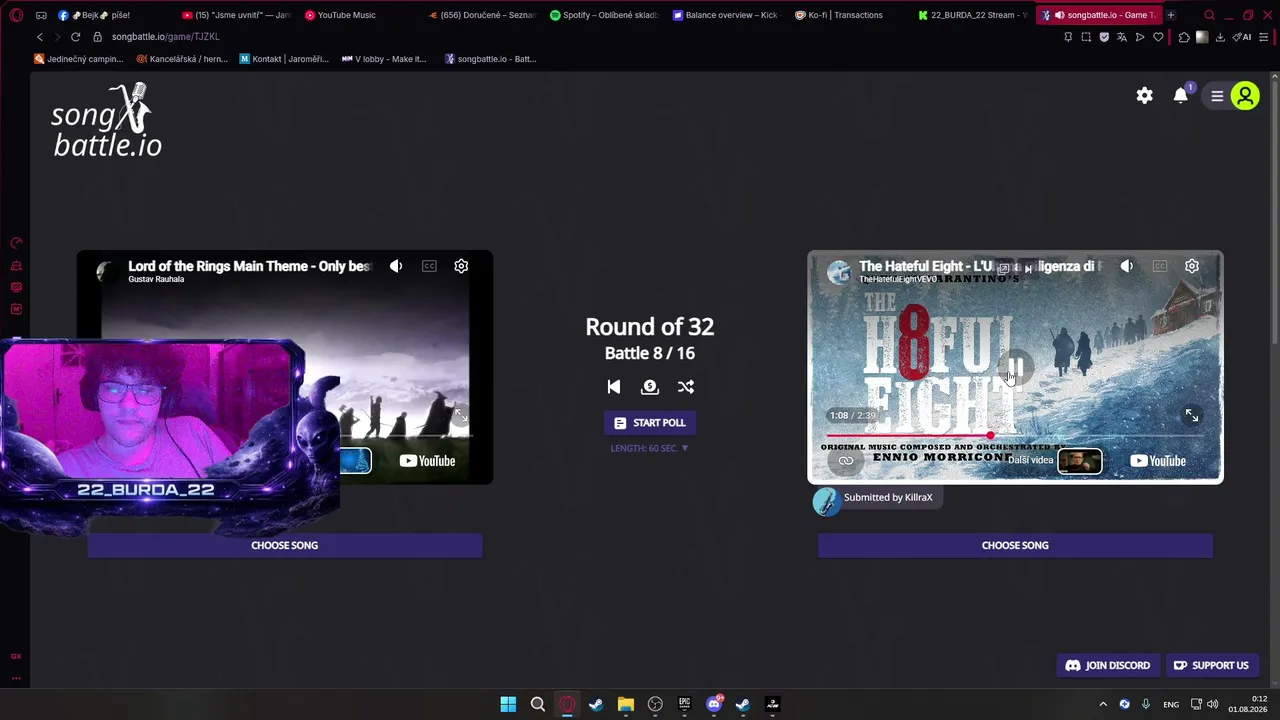1280x720 pixels.
Task: Open the browser extensions cube icon
Action: point(1184,37)
